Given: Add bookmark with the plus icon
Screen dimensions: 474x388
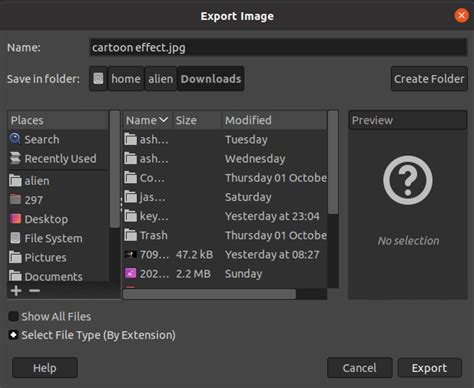Looking at the screenshot, I should click(x=16, y=291).
